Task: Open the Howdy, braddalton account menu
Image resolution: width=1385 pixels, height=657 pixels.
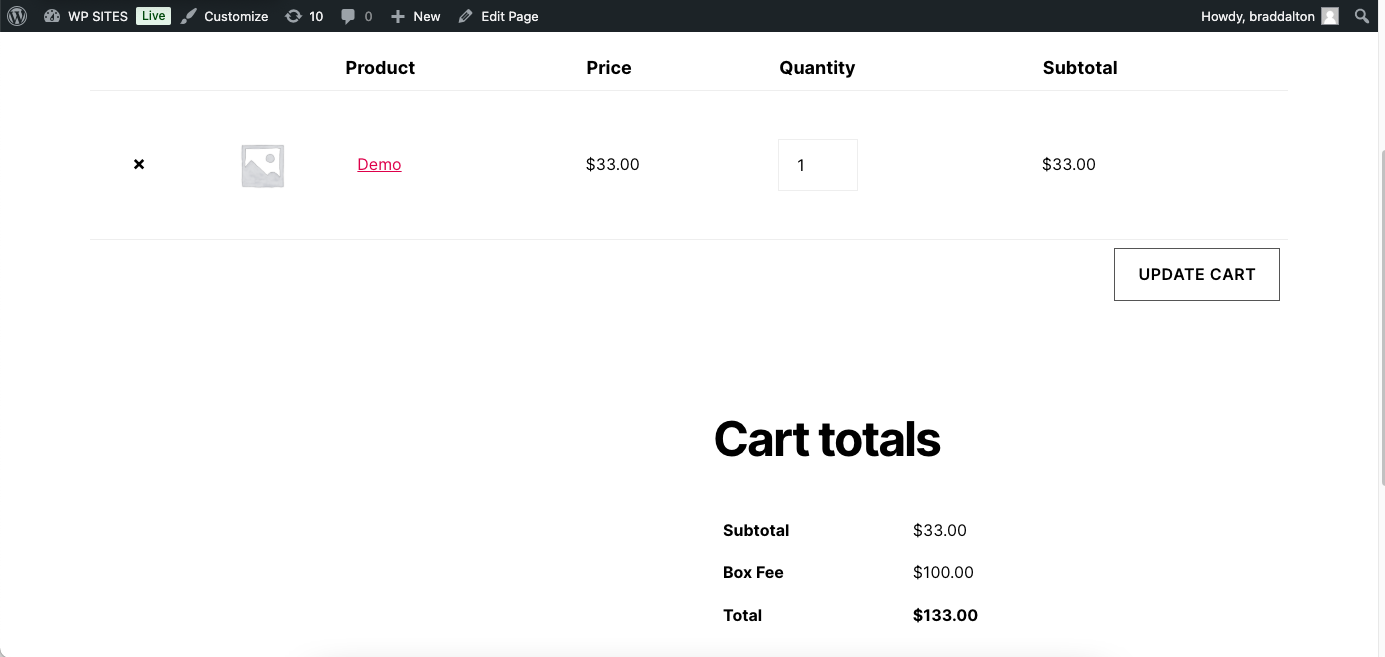Action: point(1257,16)
